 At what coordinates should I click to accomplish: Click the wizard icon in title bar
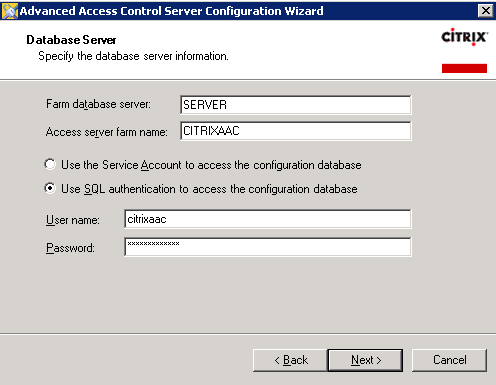point(9,11)
